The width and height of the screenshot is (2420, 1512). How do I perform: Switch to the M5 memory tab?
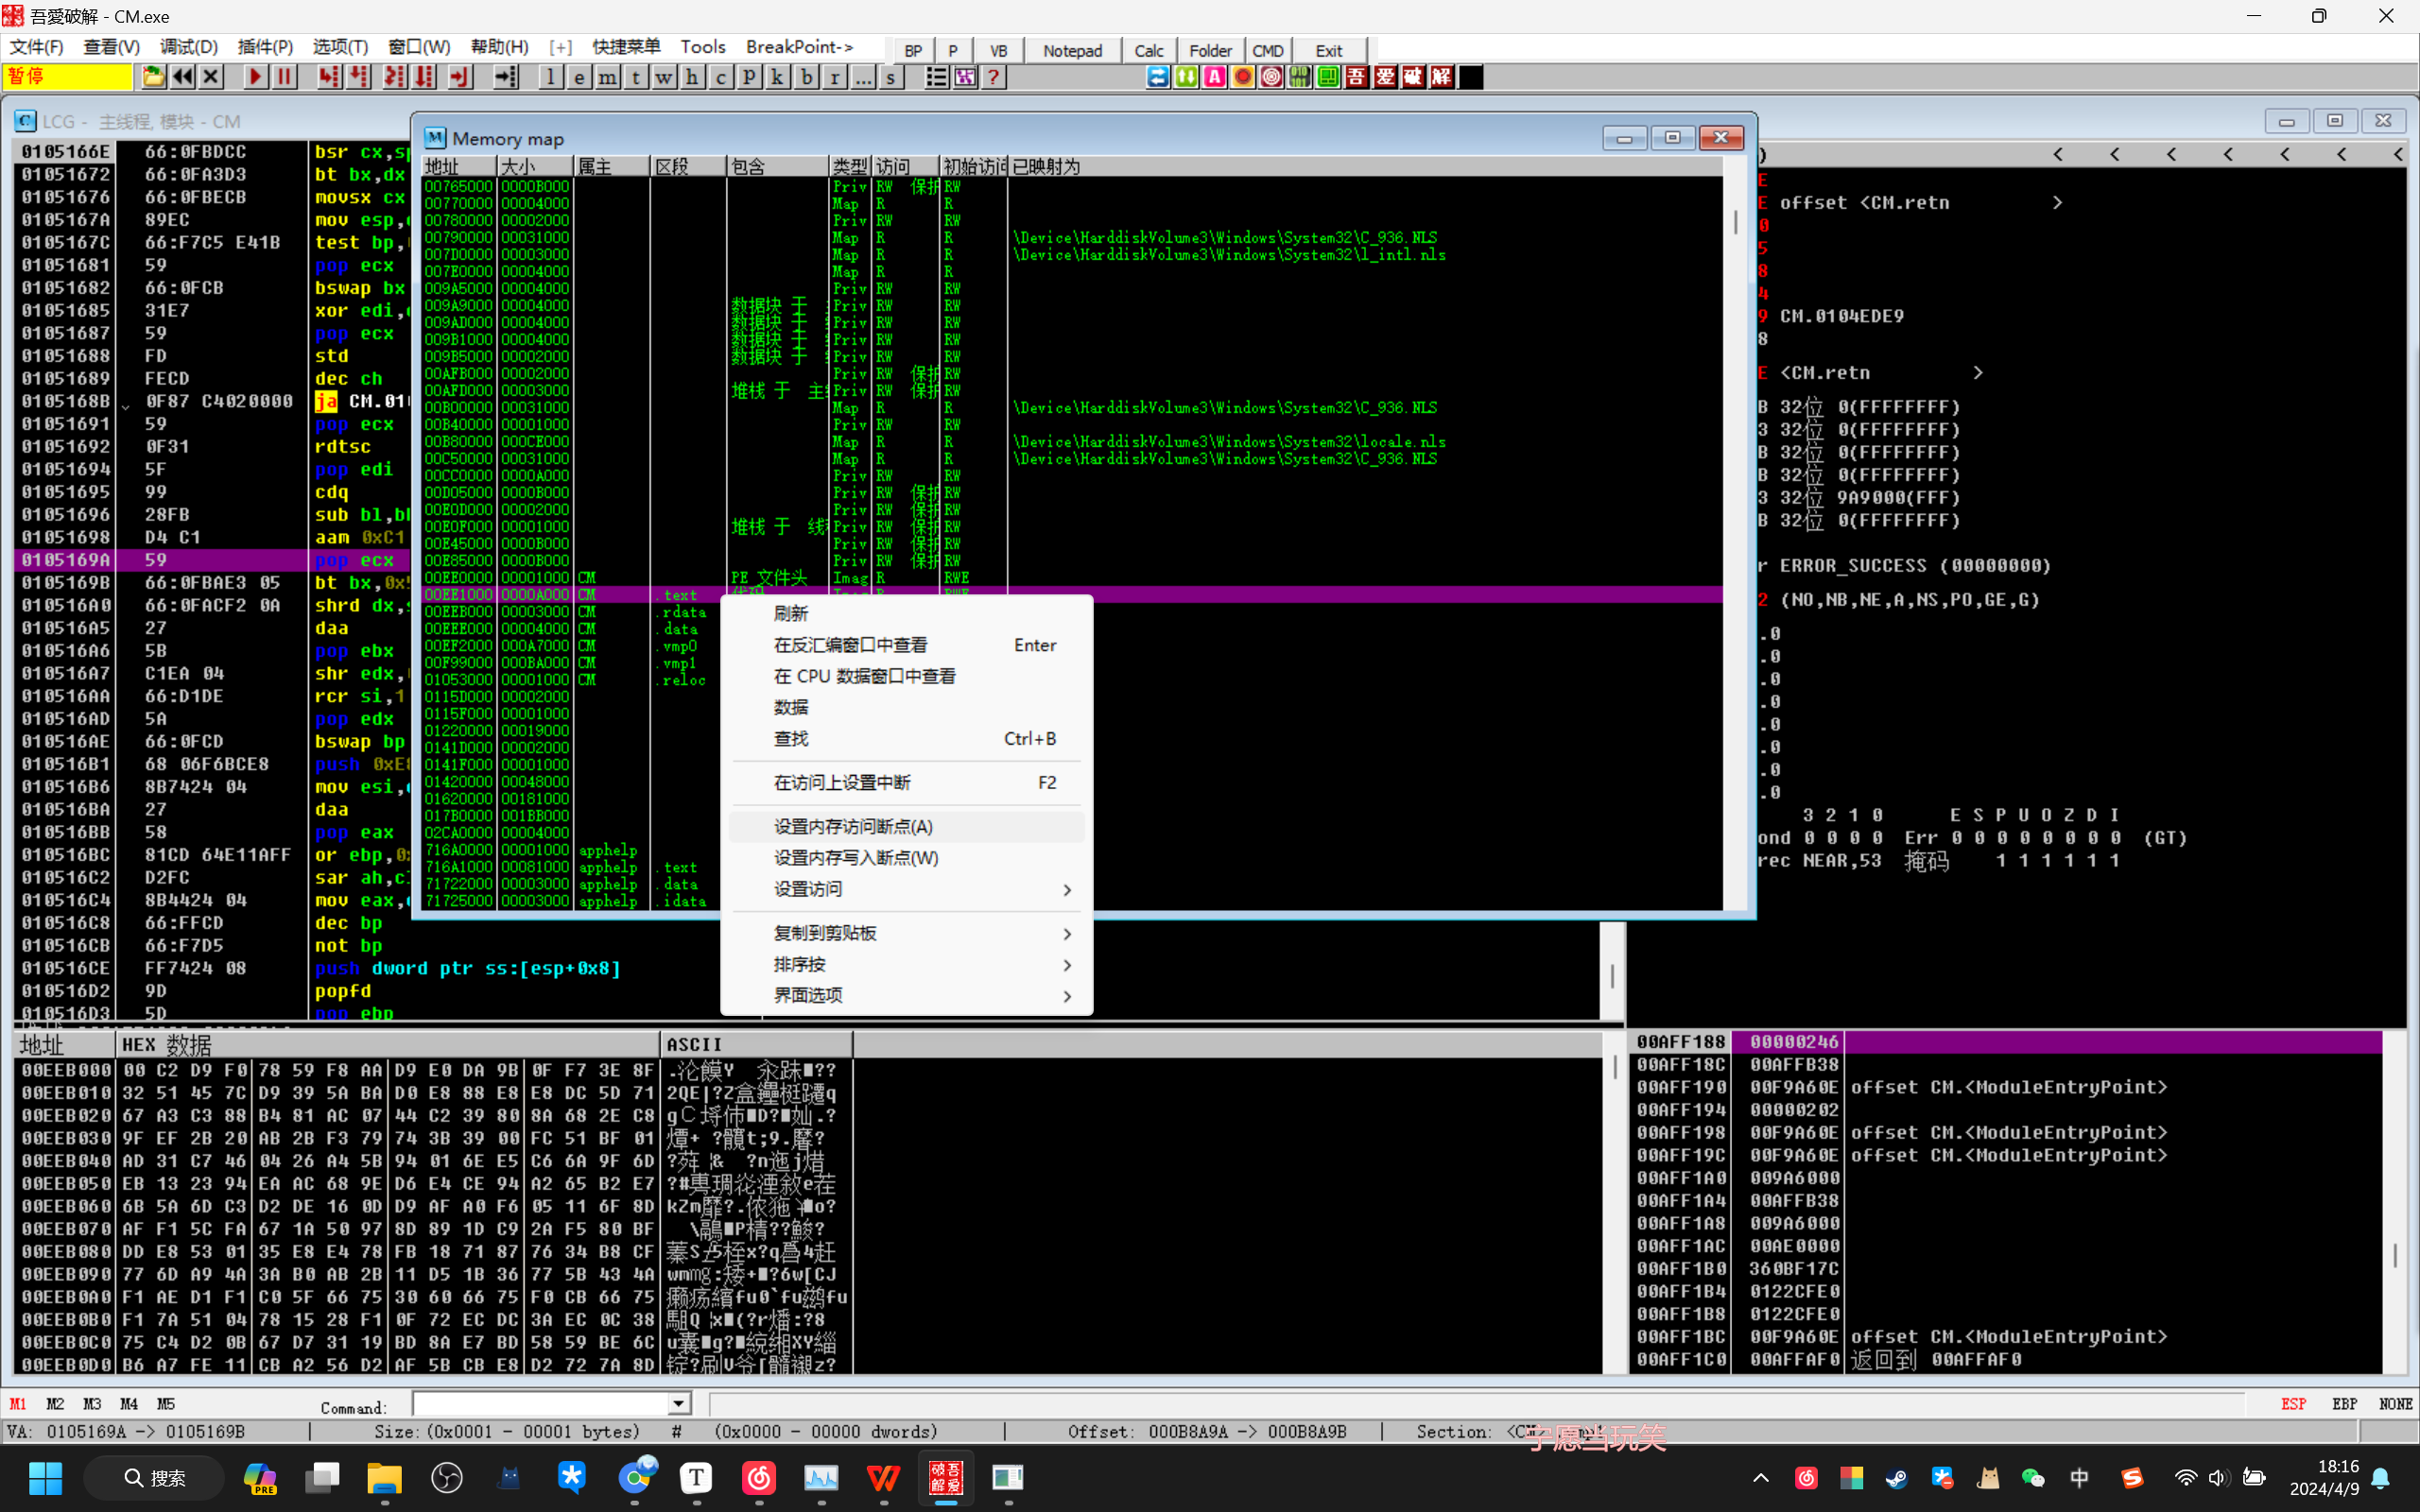tap(166, 1404)
